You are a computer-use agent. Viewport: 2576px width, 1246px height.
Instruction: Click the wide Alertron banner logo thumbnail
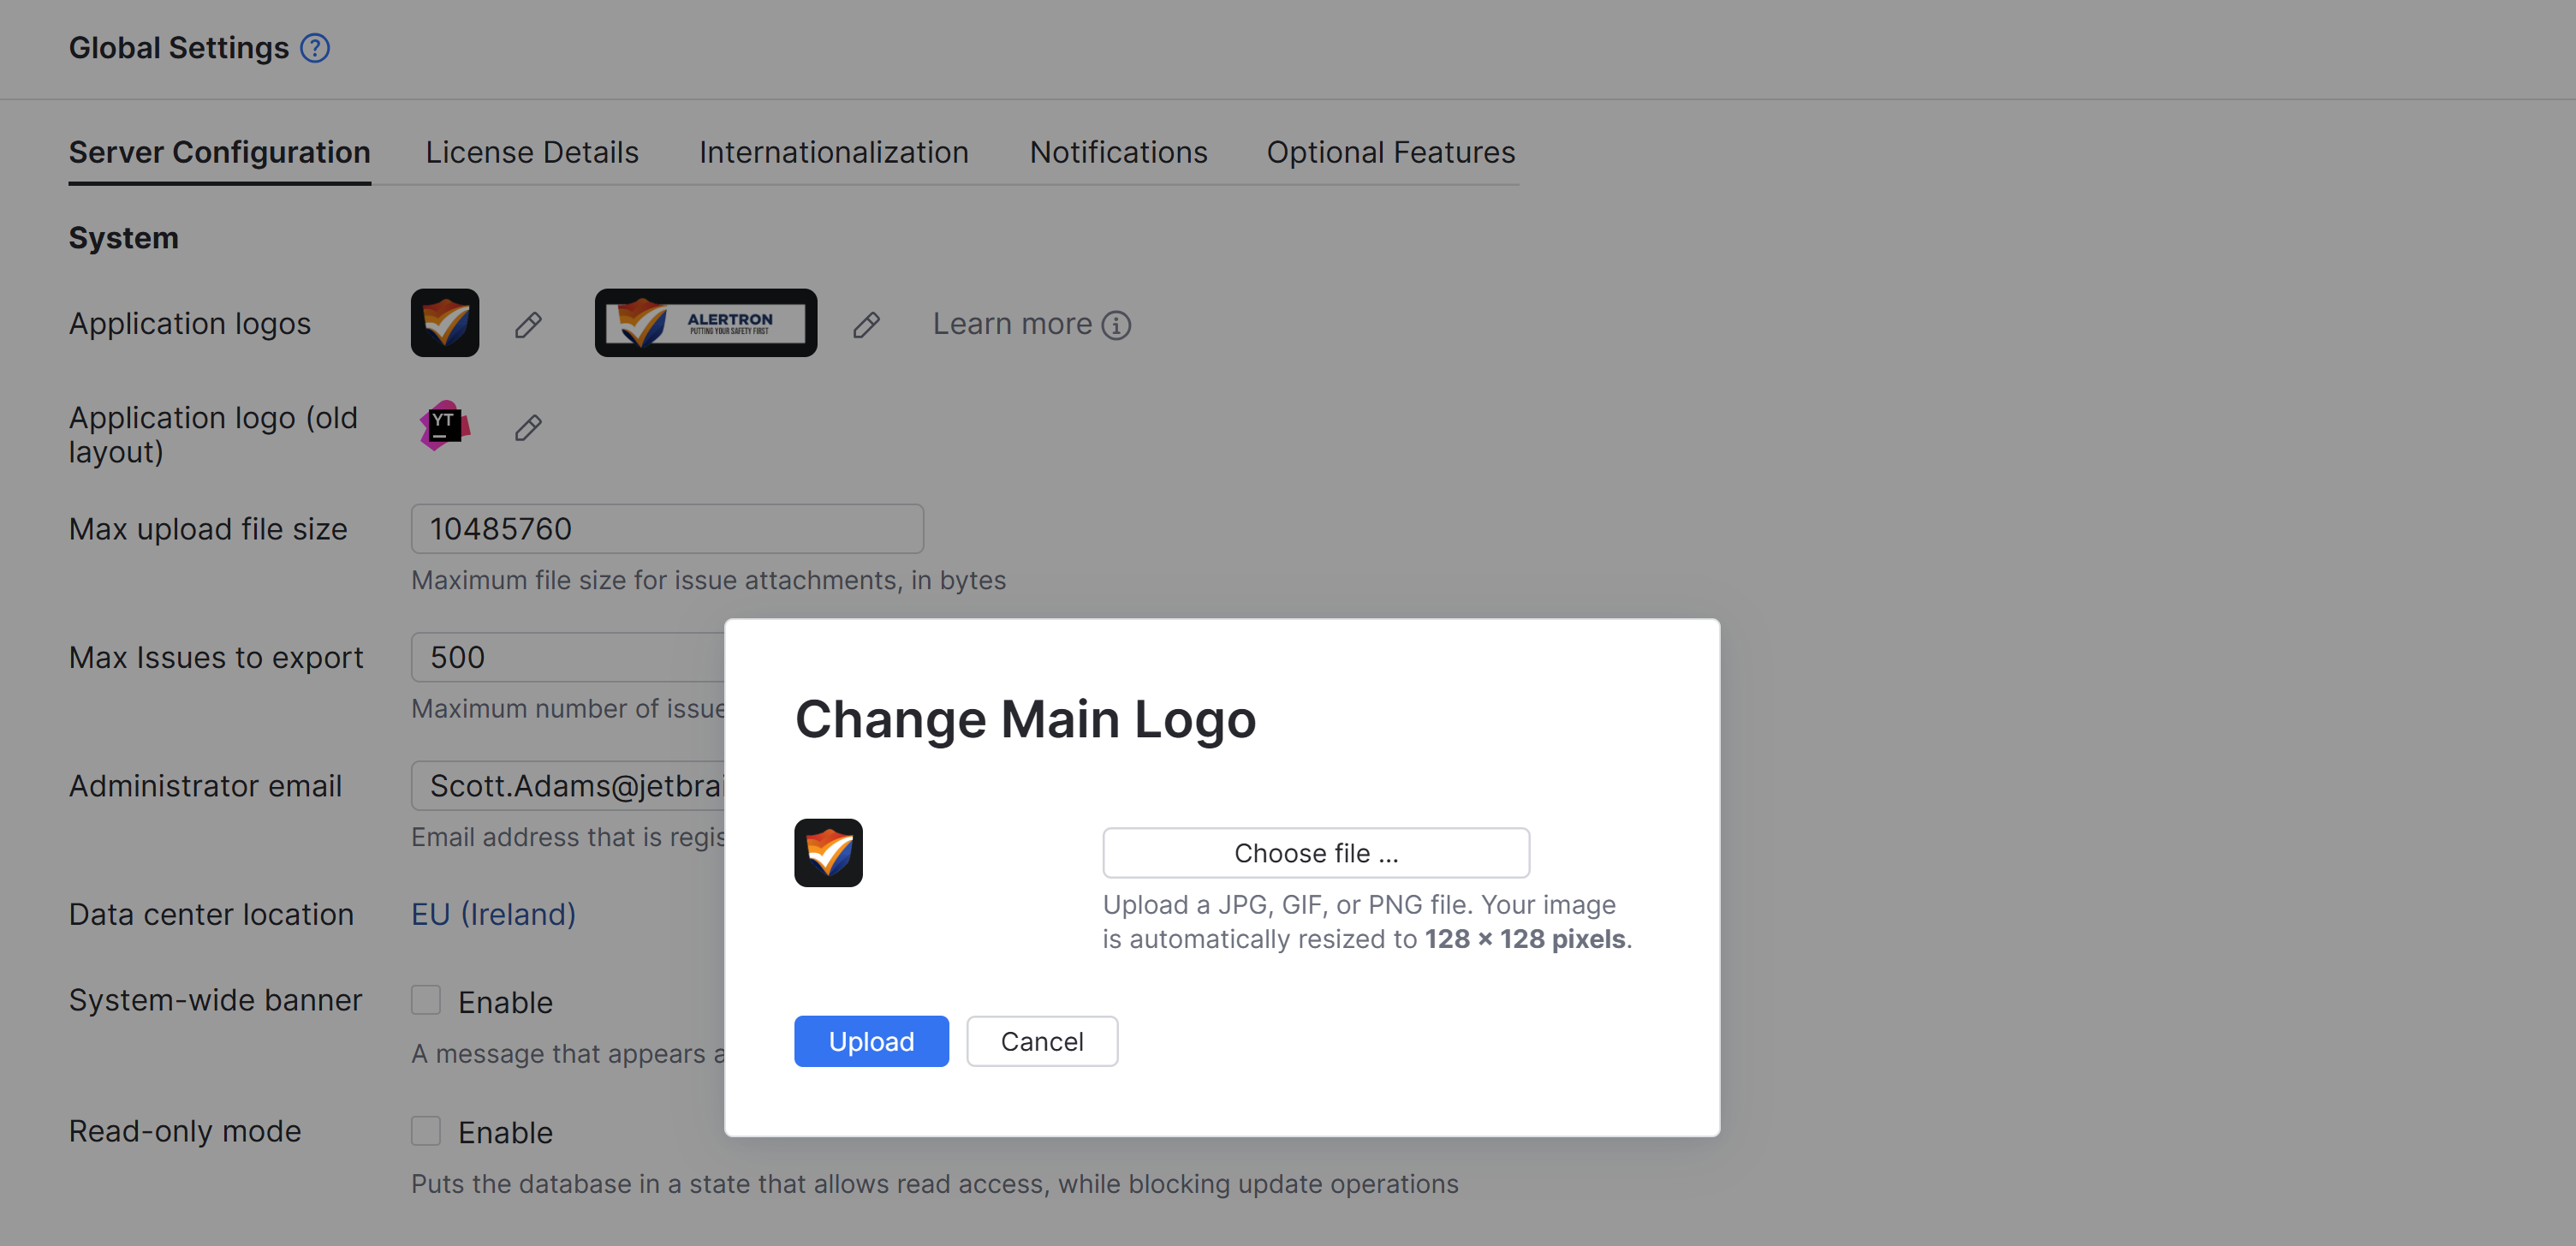pyautogui.click(x=705, y=323)
